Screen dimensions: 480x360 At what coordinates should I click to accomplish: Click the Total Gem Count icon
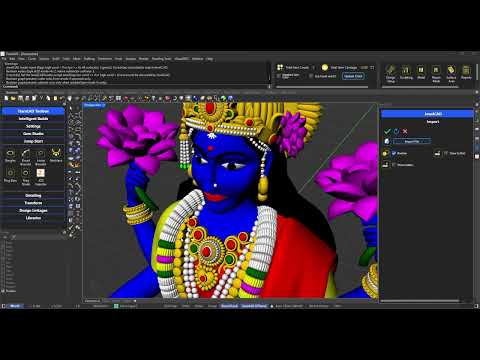click(x=280, y=67)
